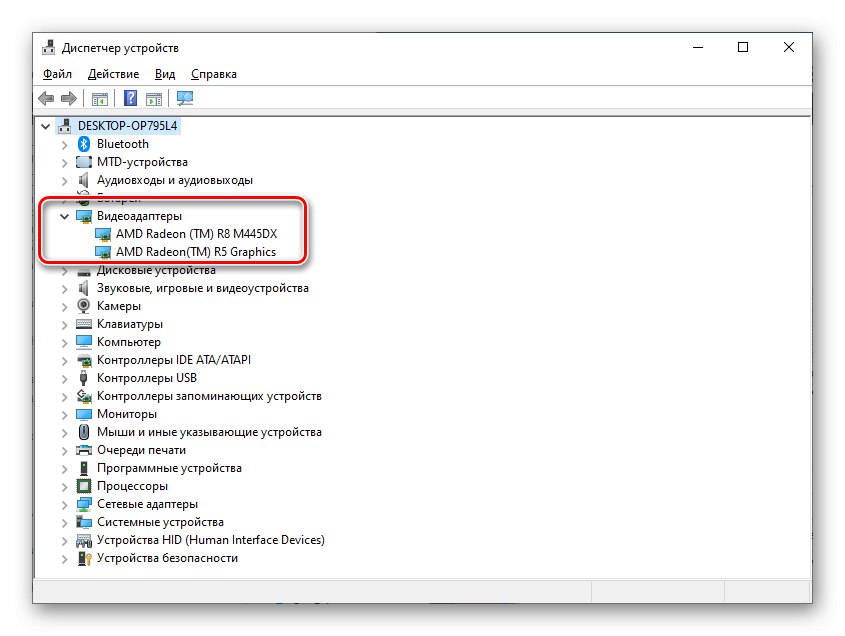Open the Файл menu

[57, 74]
